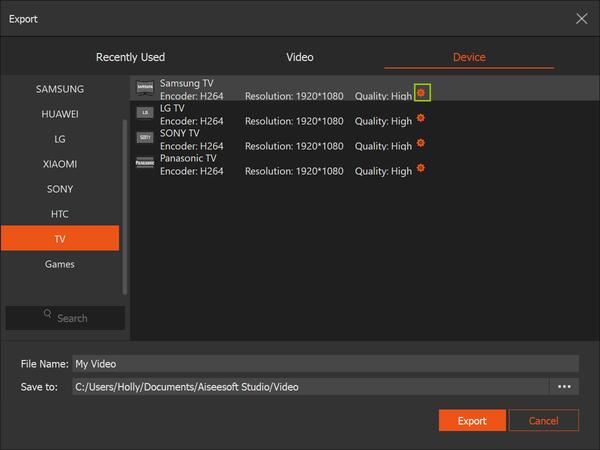Click the Samsung TV brand logo icon
The height and width of the screenshot is (450, 600).
click(145, 87)
